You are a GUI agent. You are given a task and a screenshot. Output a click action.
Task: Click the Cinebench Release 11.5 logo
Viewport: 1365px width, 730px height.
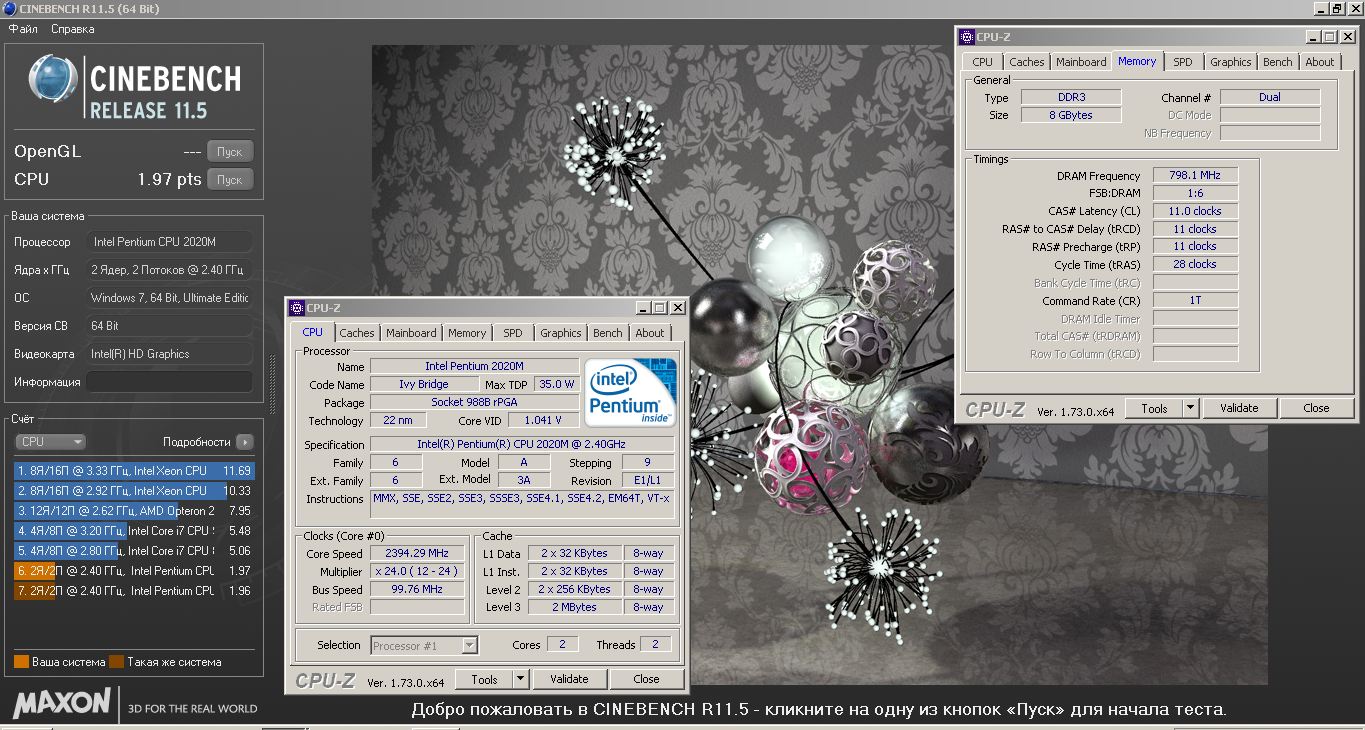click(135, 87)
